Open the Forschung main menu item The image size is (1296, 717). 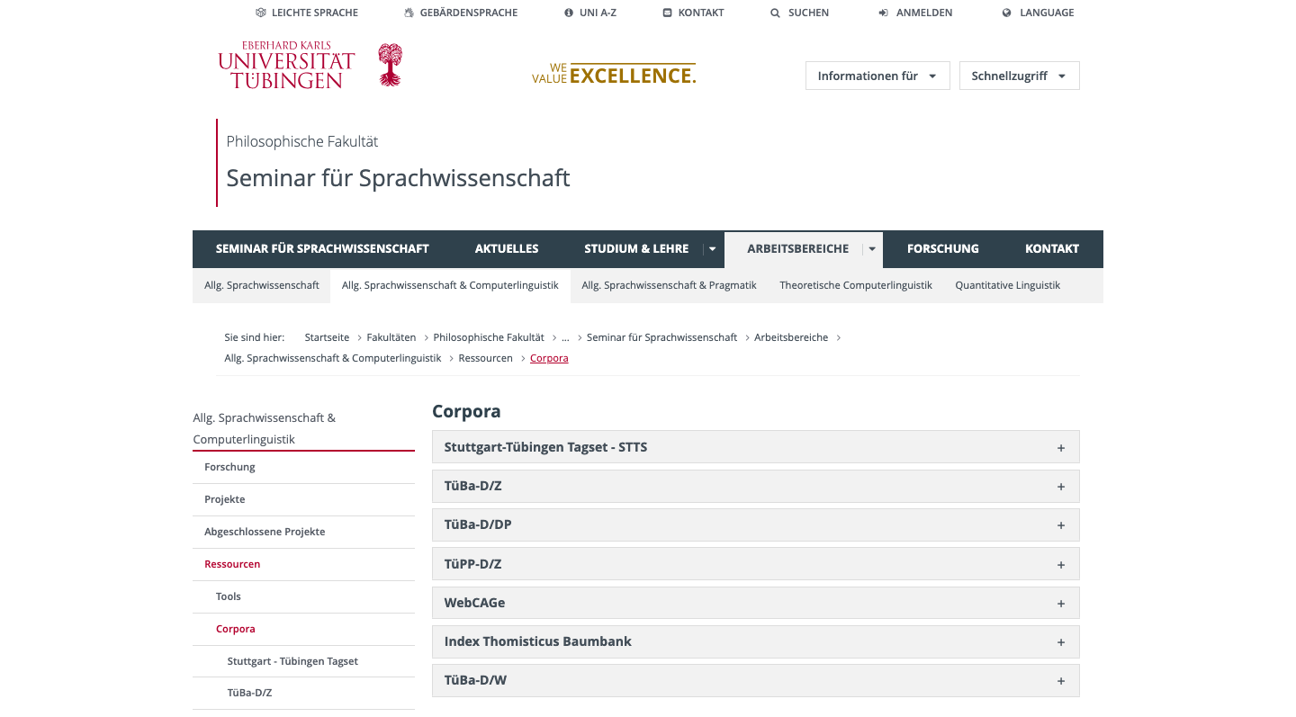click(x=942, y=249)
